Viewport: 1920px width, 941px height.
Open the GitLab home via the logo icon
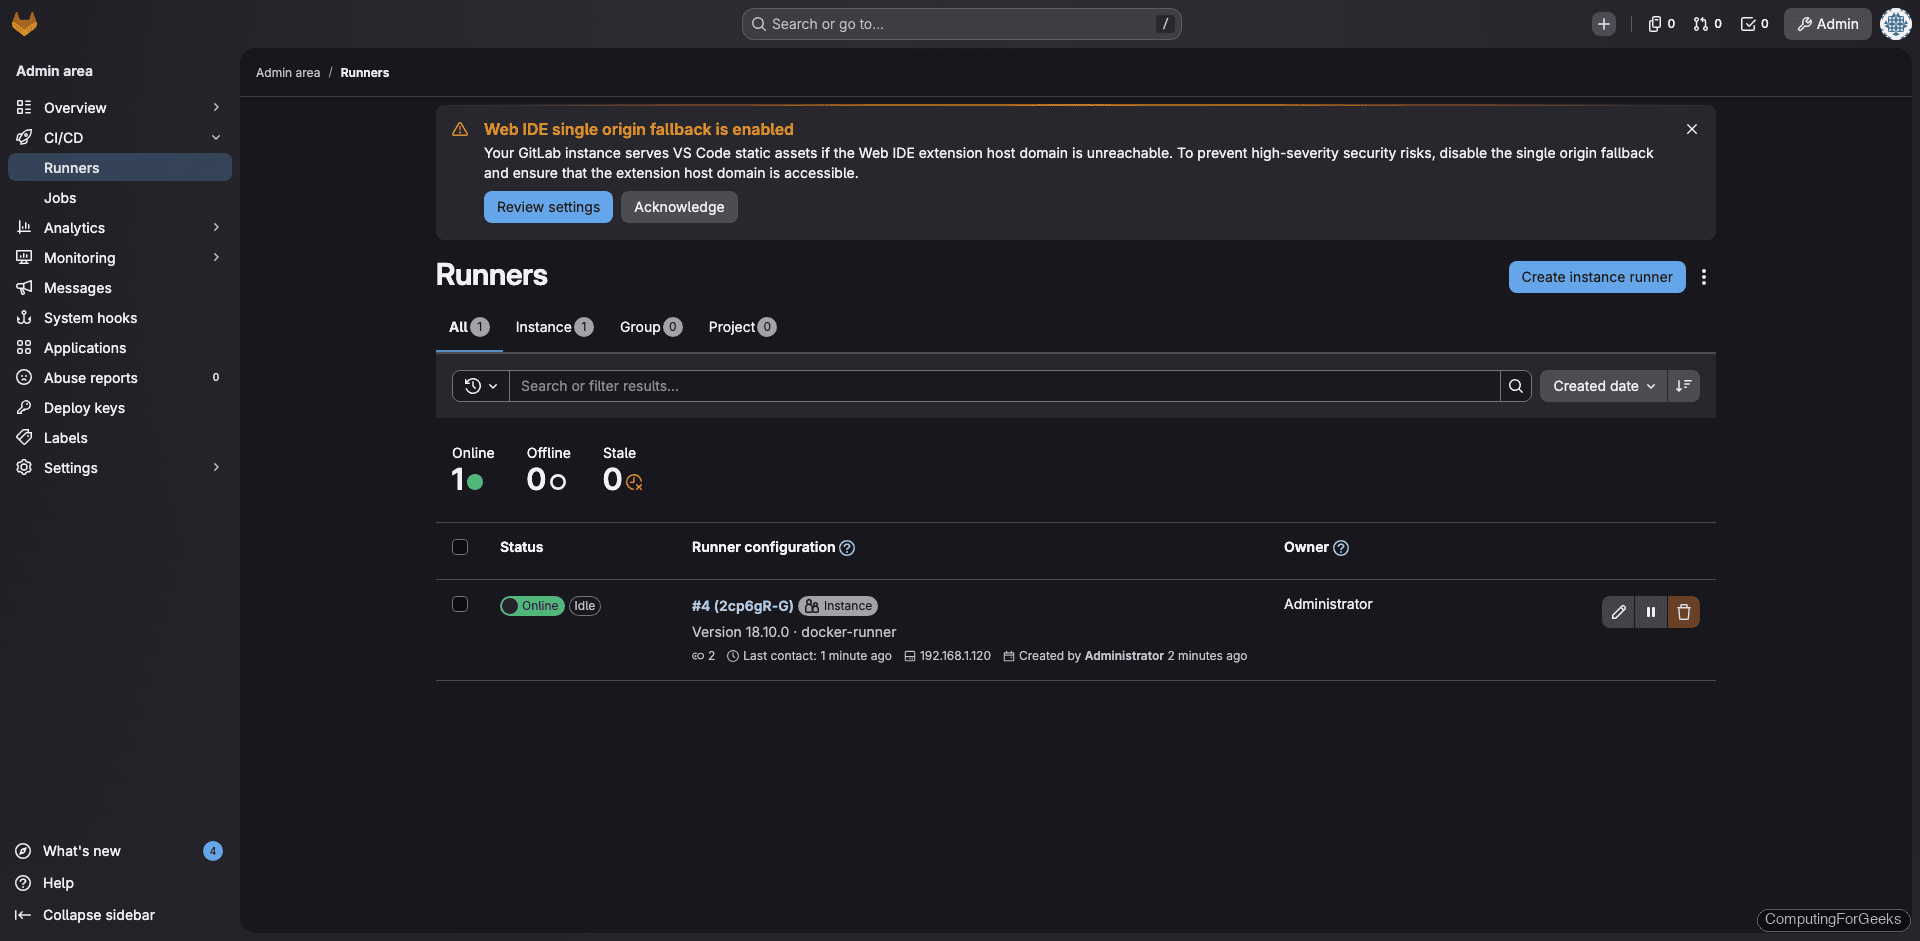[24, 23]
